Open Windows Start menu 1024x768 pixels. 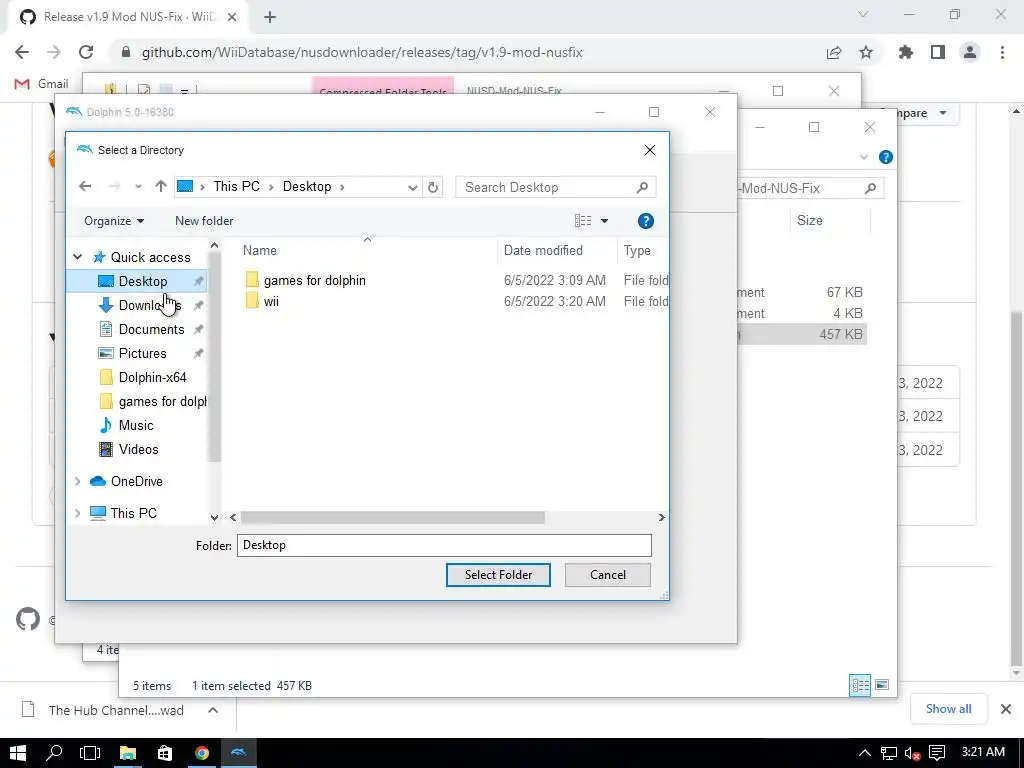point(18,753)
